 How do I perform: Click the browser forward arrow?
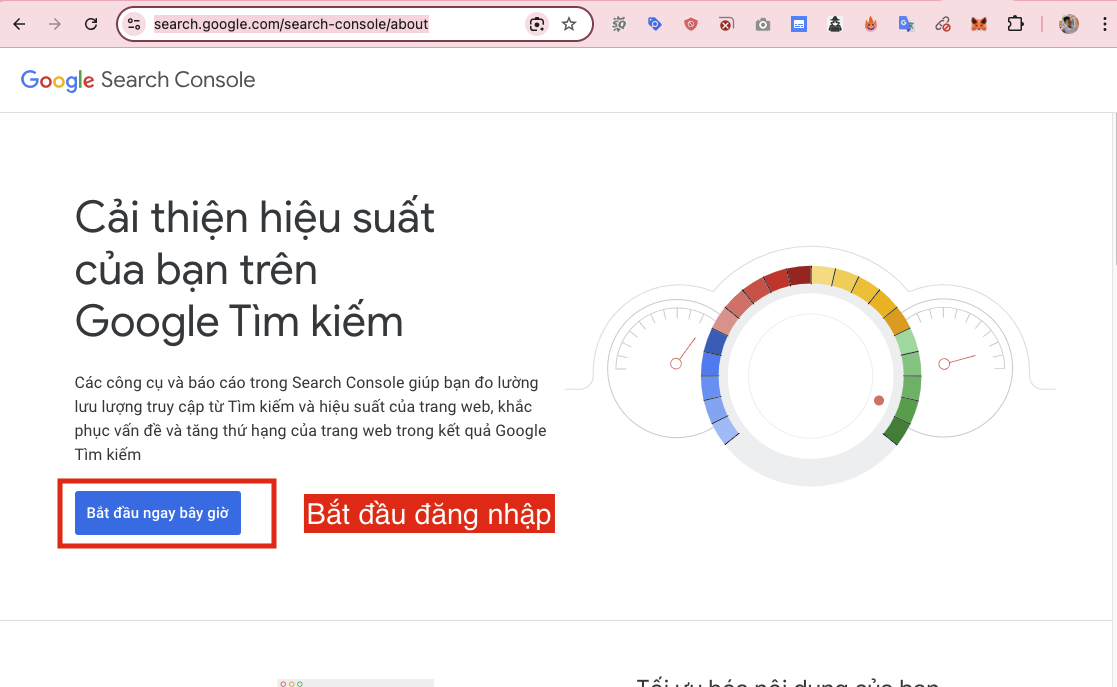(55, 24)
